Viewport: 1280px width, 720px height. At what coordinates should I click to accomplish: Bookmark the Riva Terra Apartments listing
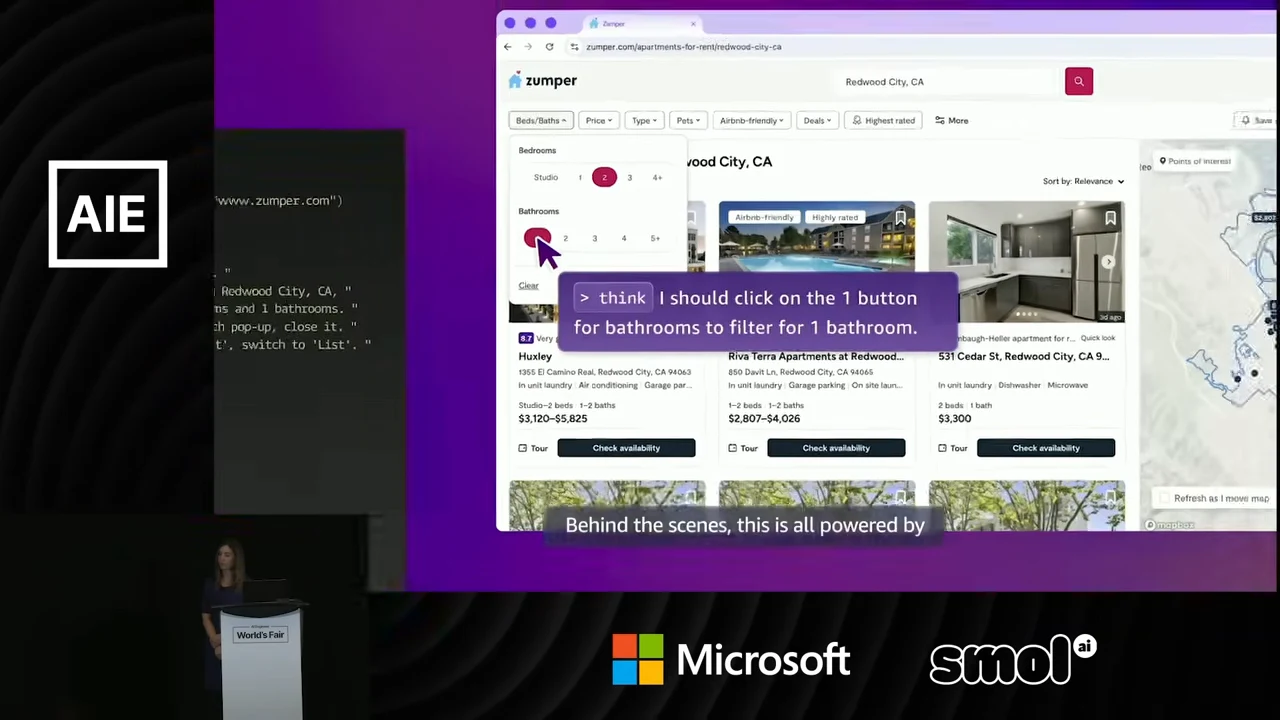(900, 218)
